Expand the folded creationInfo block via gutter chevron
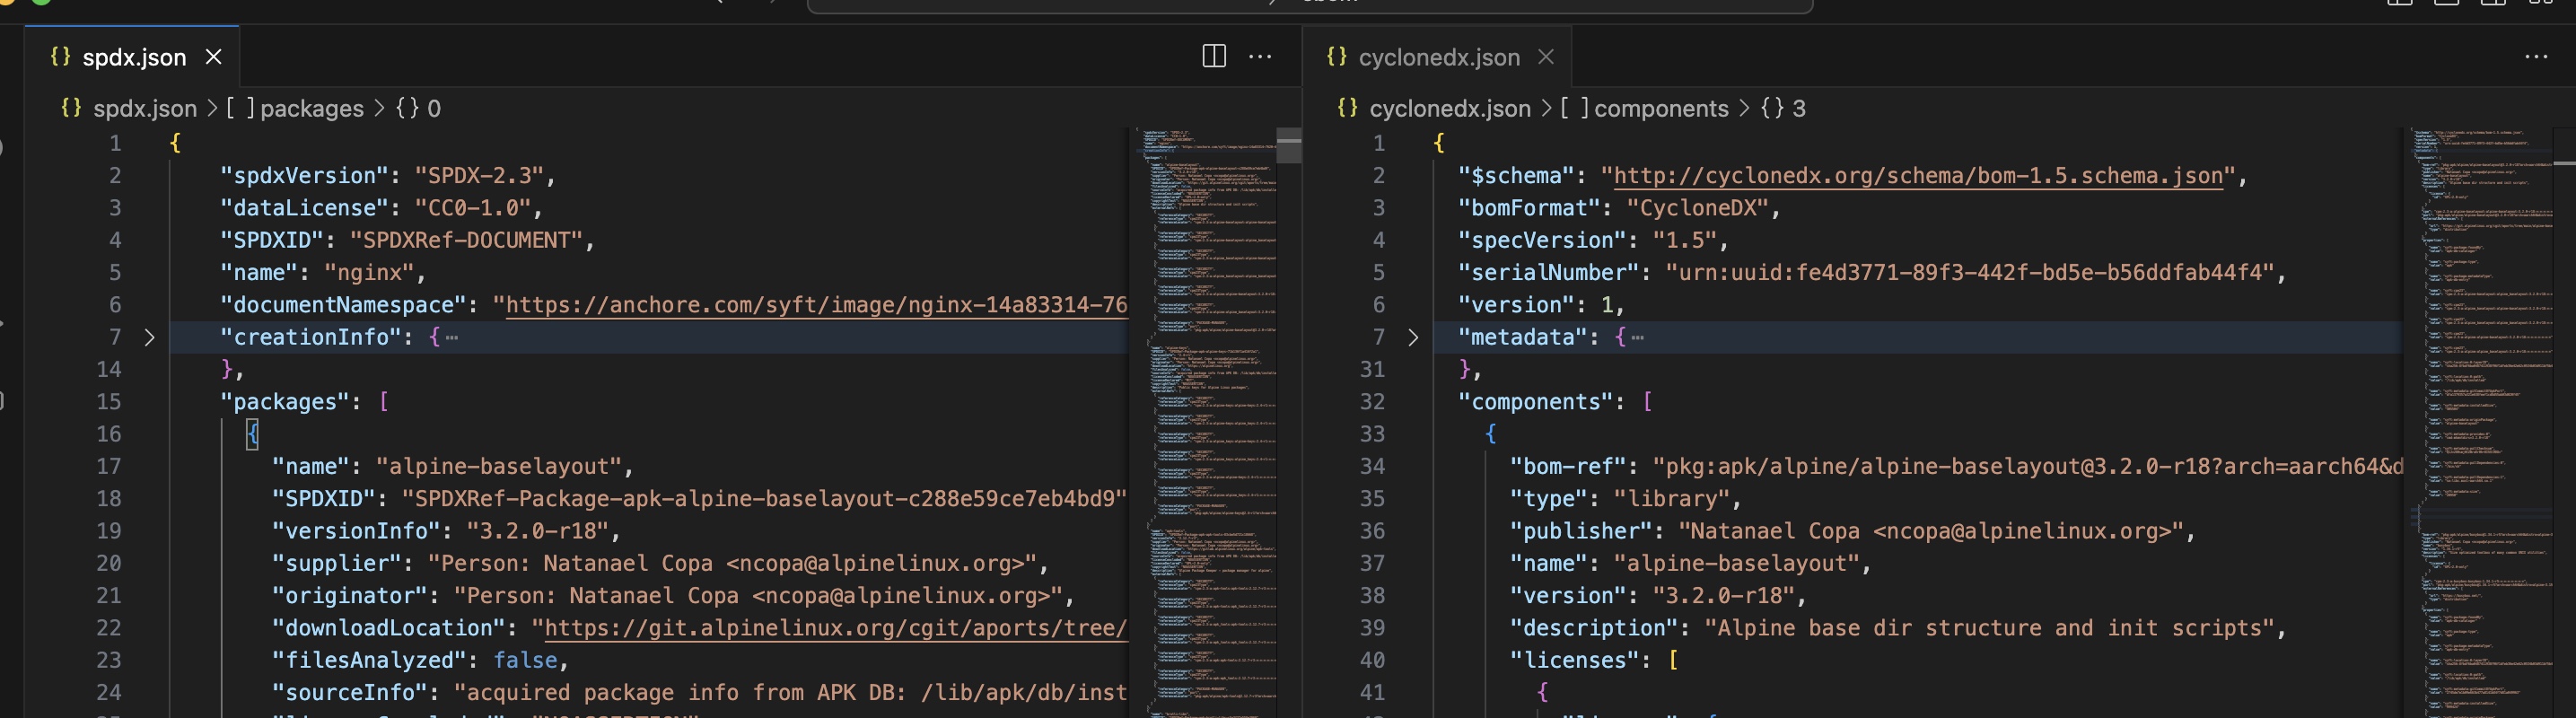2576x718 pixels. pos(149,338)
